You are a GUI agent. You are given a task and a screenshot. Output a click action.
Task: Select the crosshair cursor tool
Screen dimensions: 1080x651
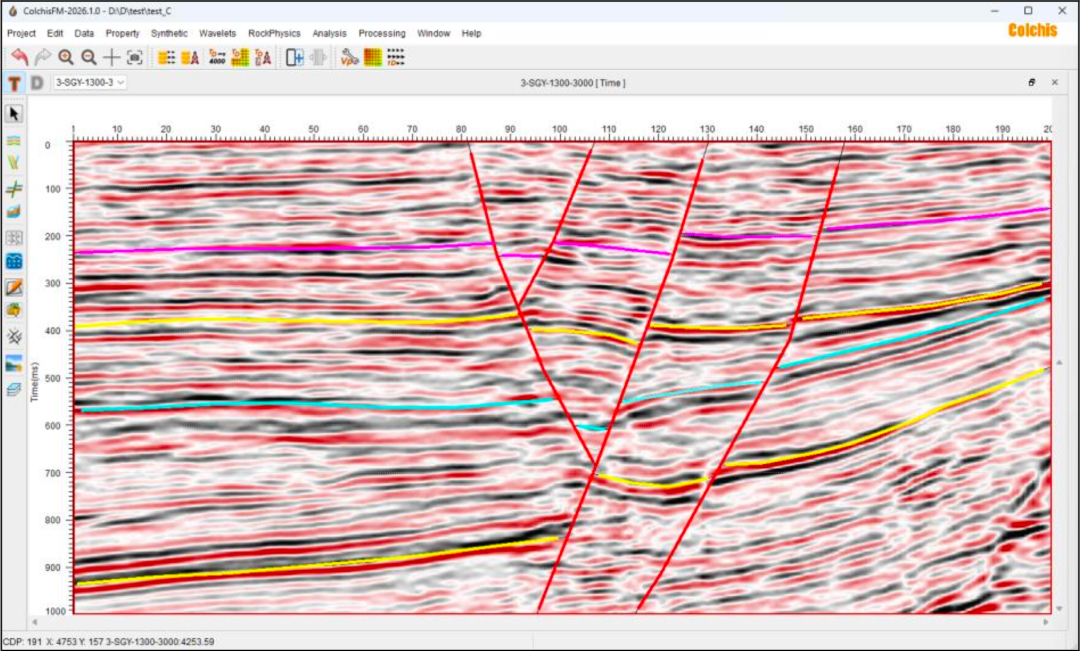click(112, 58)
